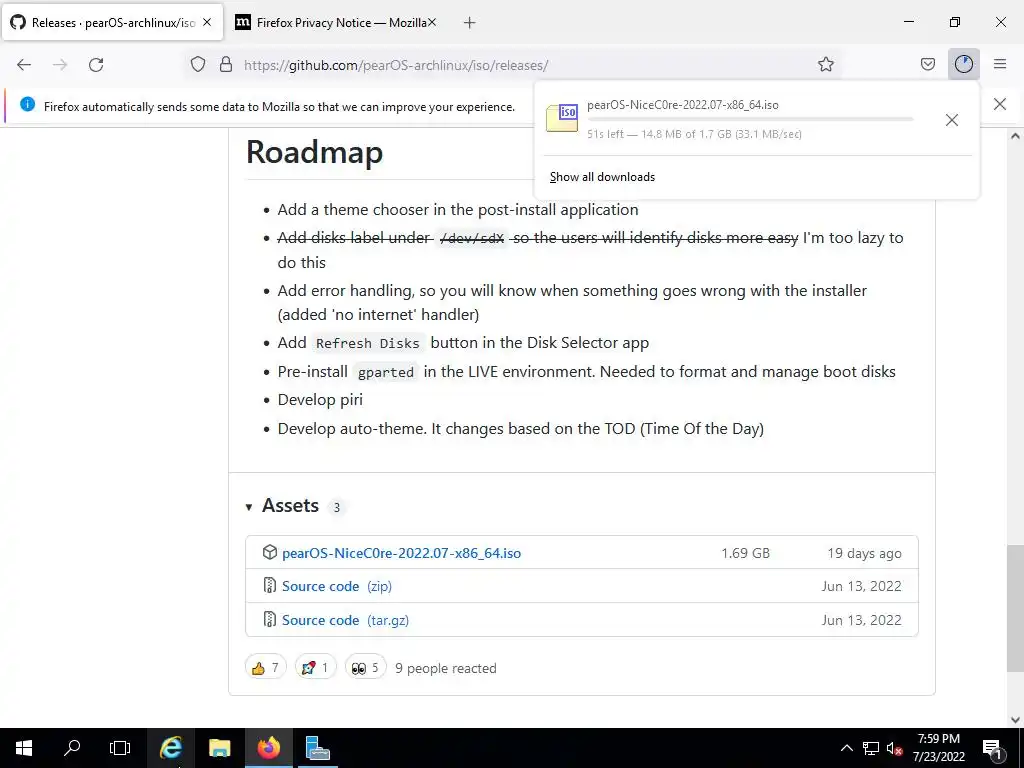Dismiss the Firefox data notification bar

coord(999,104)
